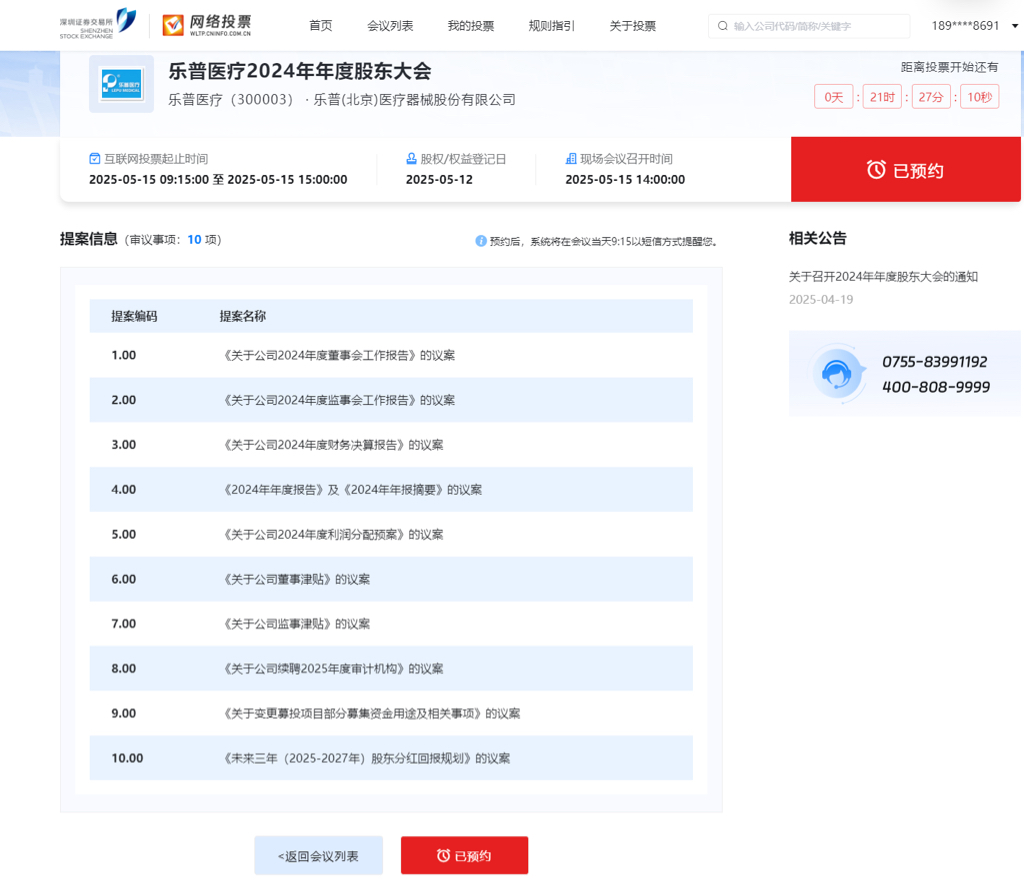
Task: Open 我的投票 menu item
Action: coord(471,25)
